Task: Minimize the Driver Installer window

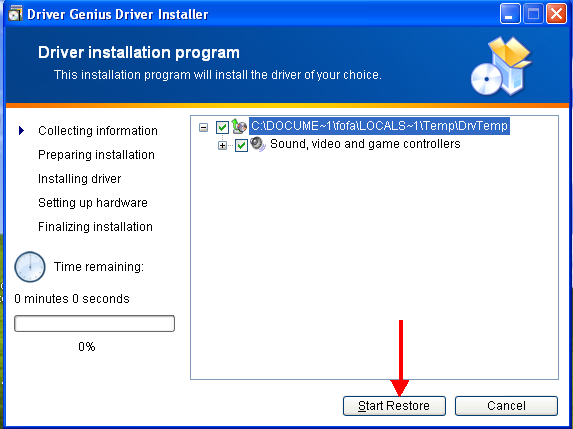Action: [510, 14]
